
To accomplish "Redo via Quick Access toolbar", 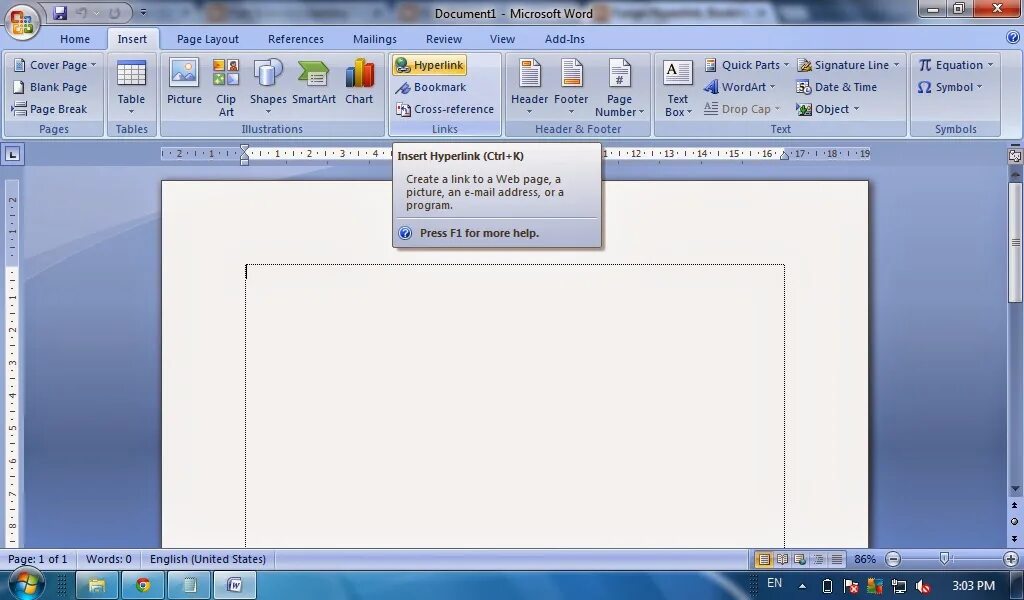I will [x=114, y=12].
